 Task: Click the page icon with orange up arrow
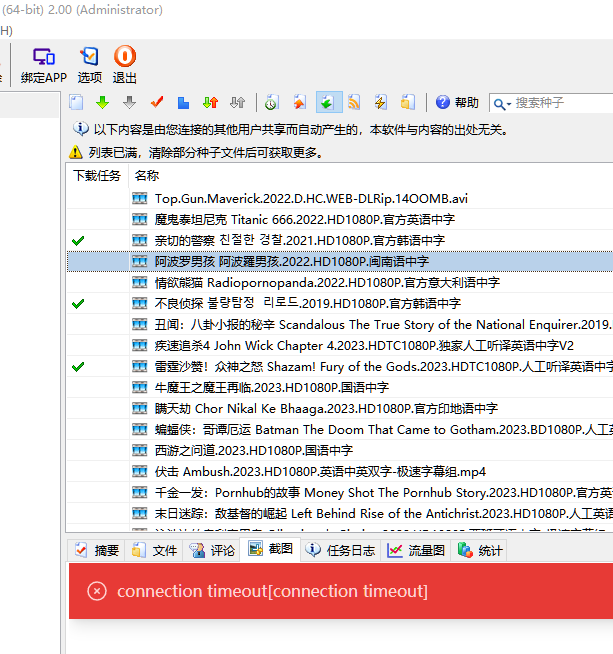(x=300, y=102)
